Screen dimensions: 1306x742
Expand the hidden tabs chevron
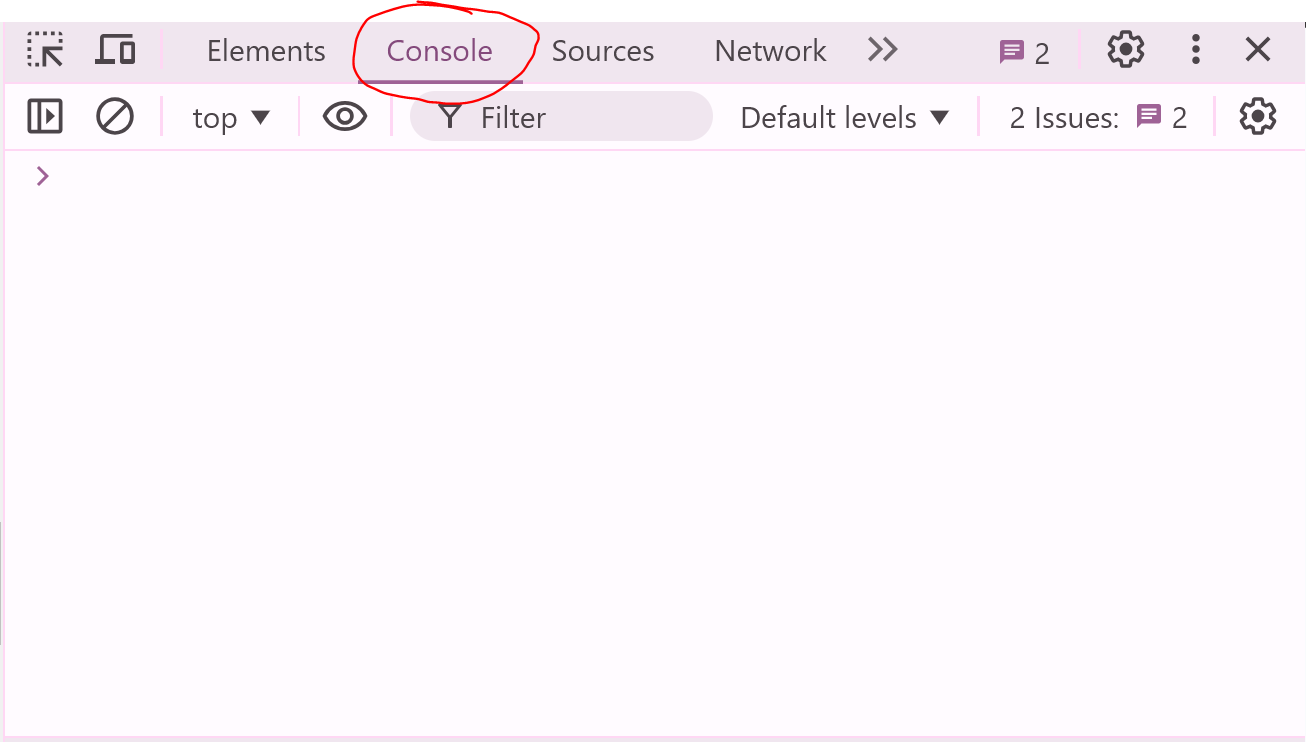pyautogui.click(x=882, y=49)
